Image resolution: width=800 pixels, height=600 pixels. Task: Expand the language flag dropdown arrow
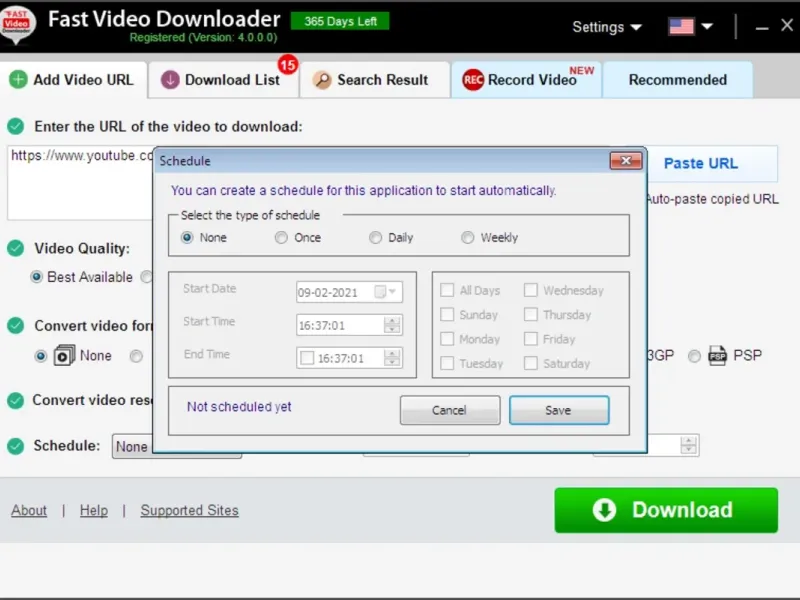707,27
